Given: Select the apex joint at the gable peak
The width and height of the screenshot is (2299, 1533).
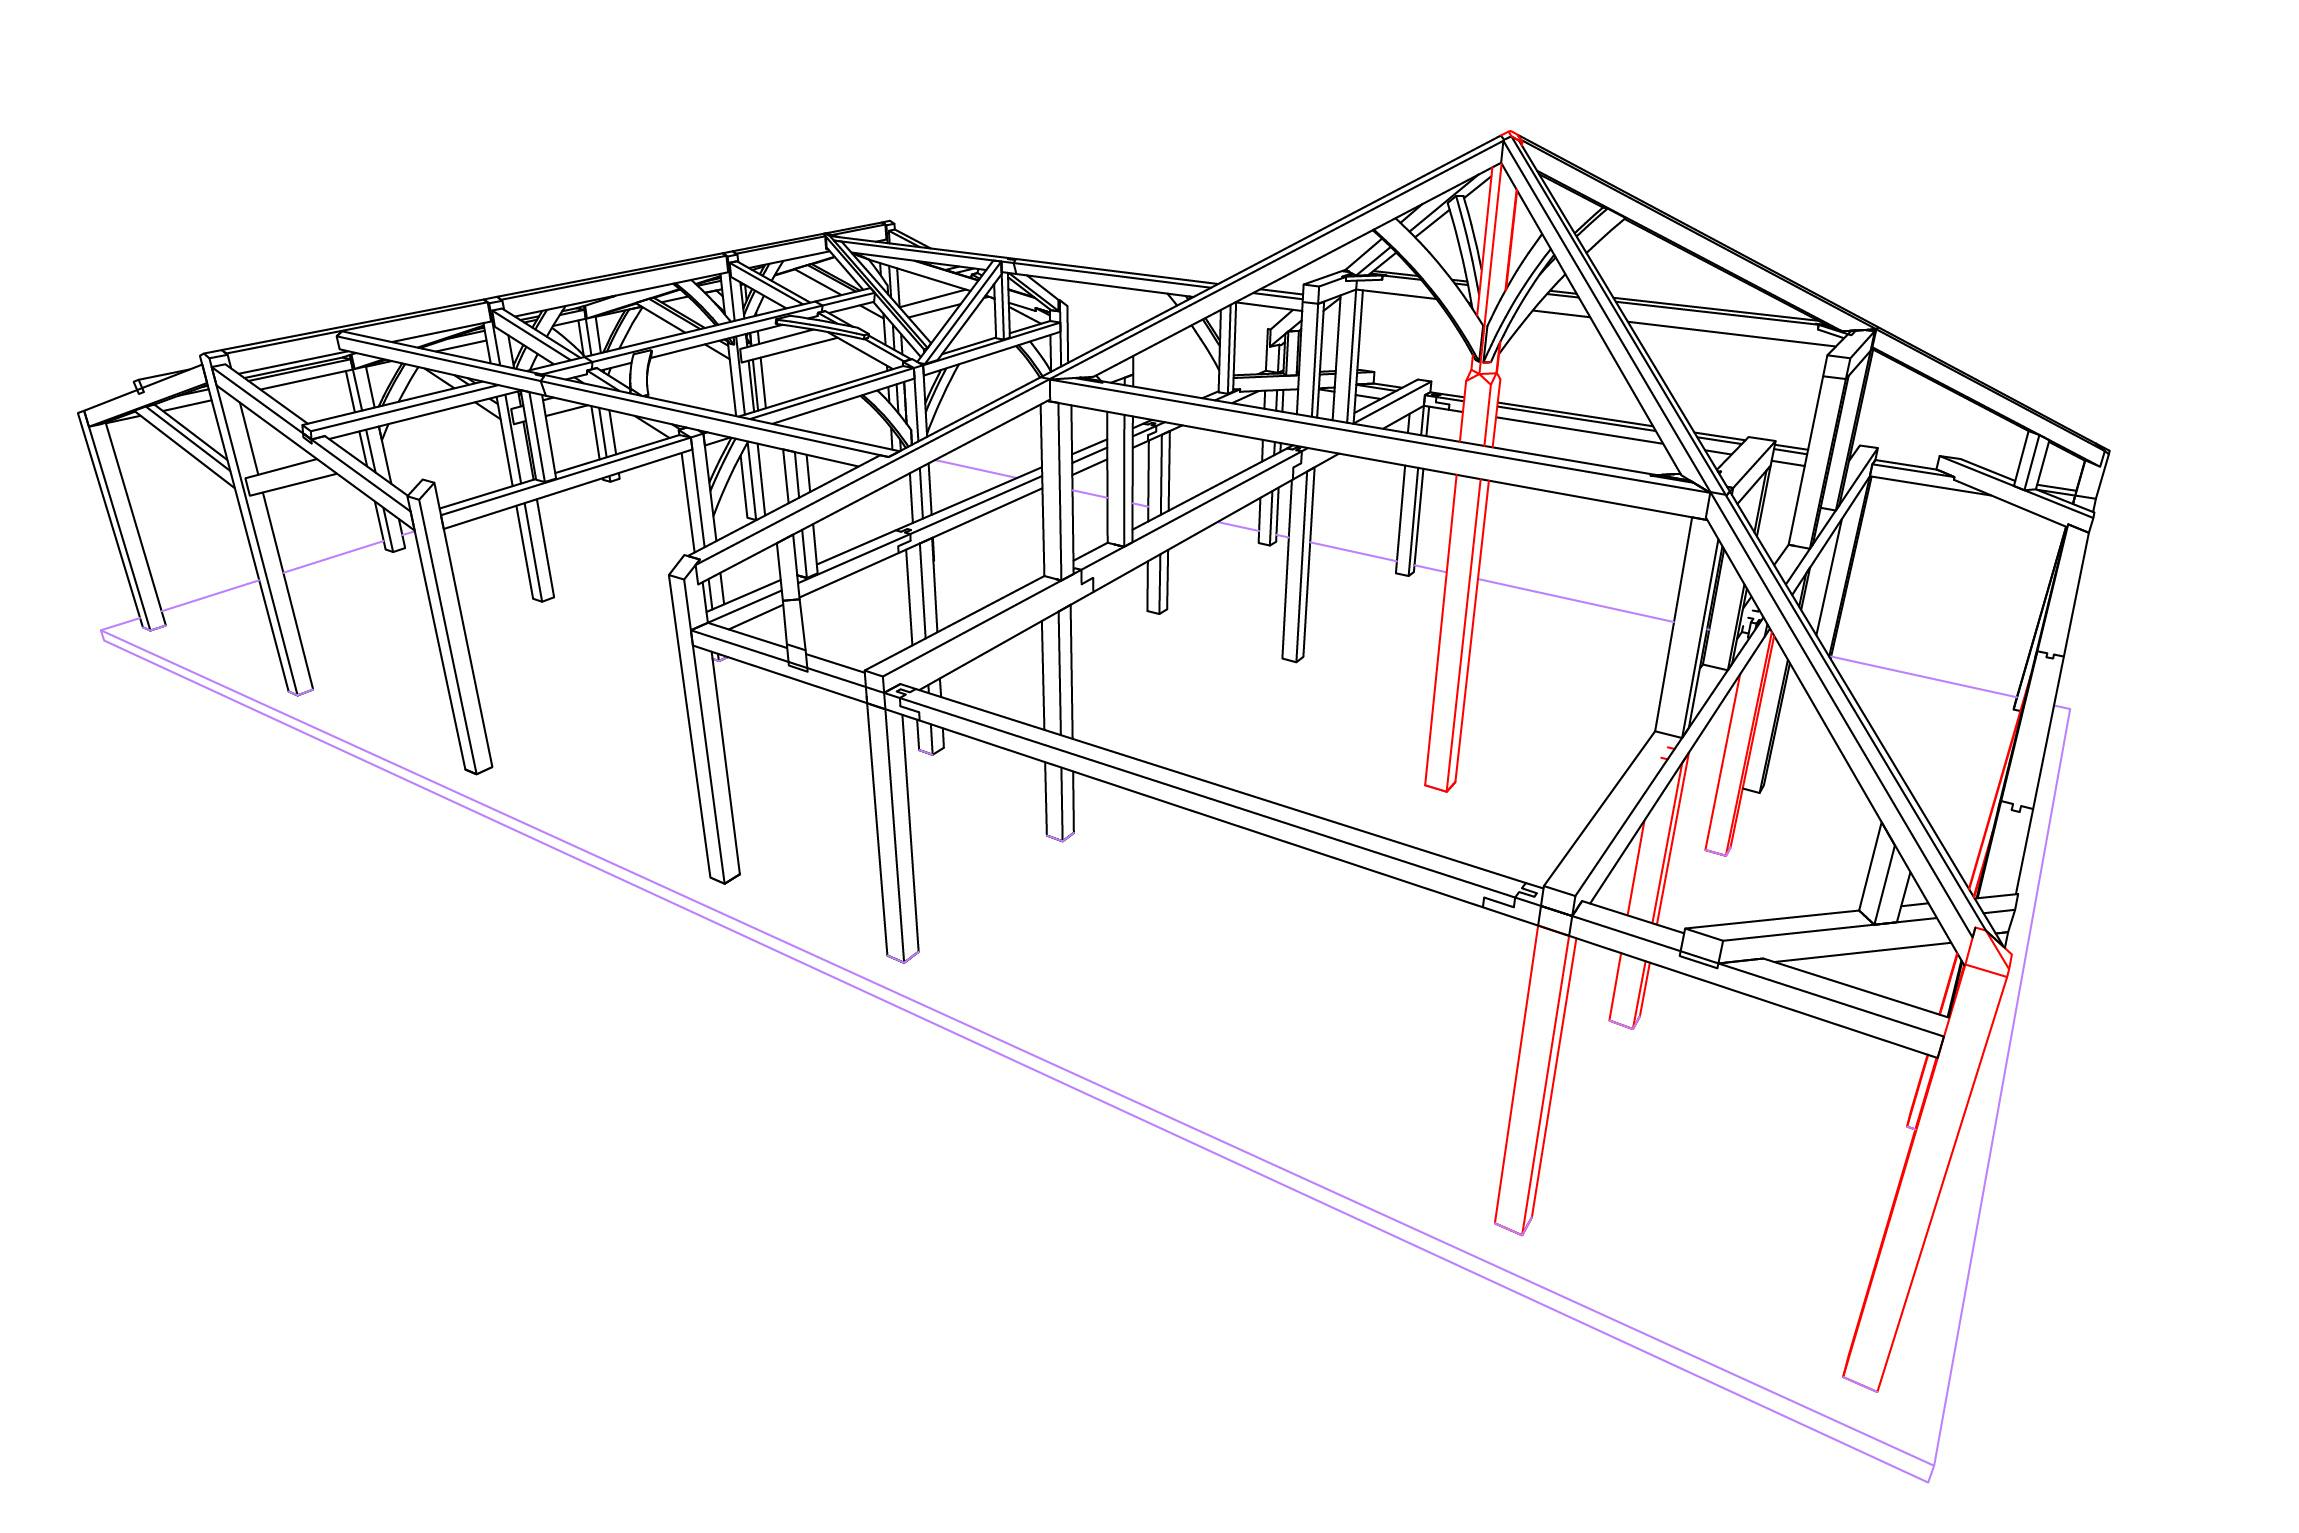Looking at the screenshot, I should [1510, 140].
